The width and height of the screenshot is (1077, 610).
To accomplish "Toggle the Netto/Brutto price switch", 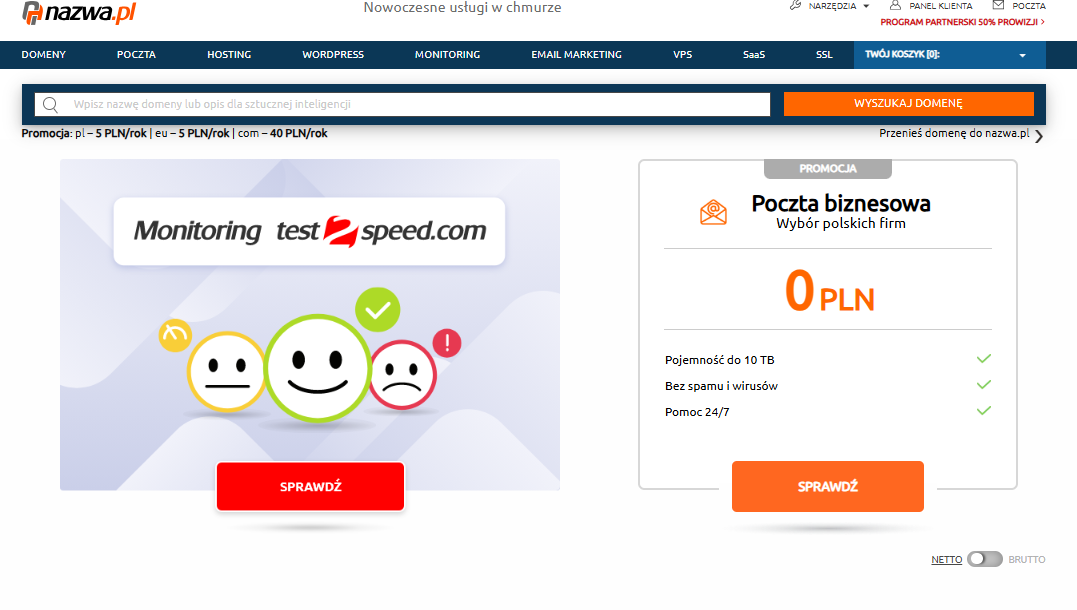I will 985,559.
